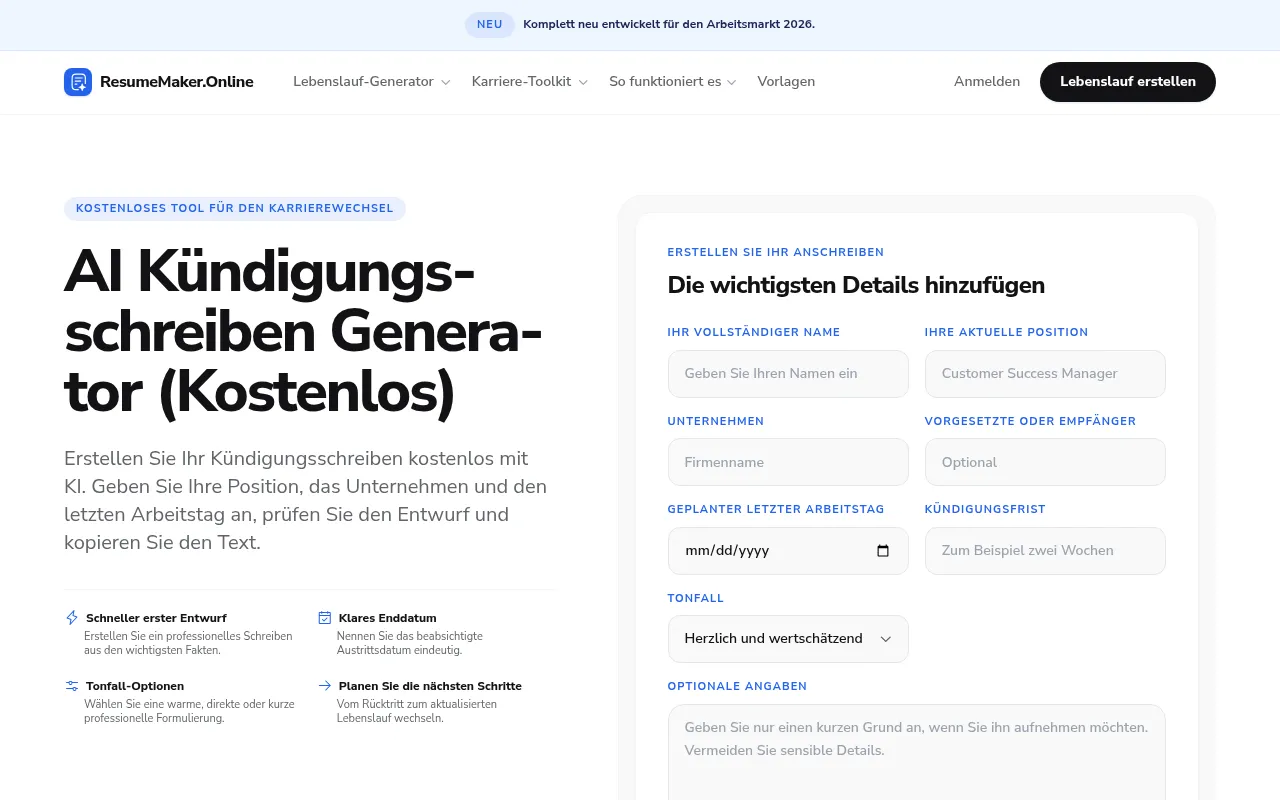
Task: Click the Lebenslauf erstellen button
Action: click(x=1128, y=82)
